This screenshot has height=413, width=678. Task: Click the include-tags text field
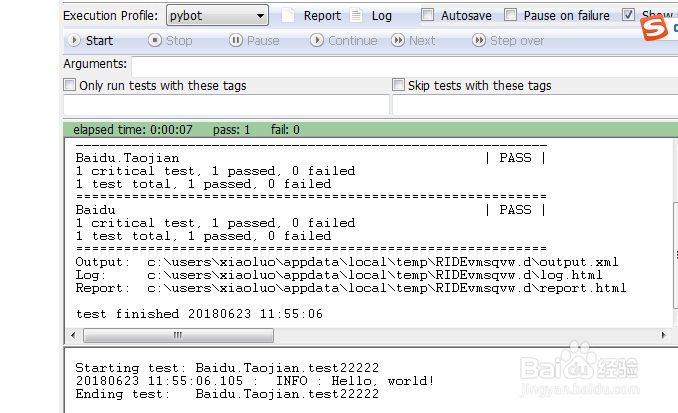[x=226, y=106]
